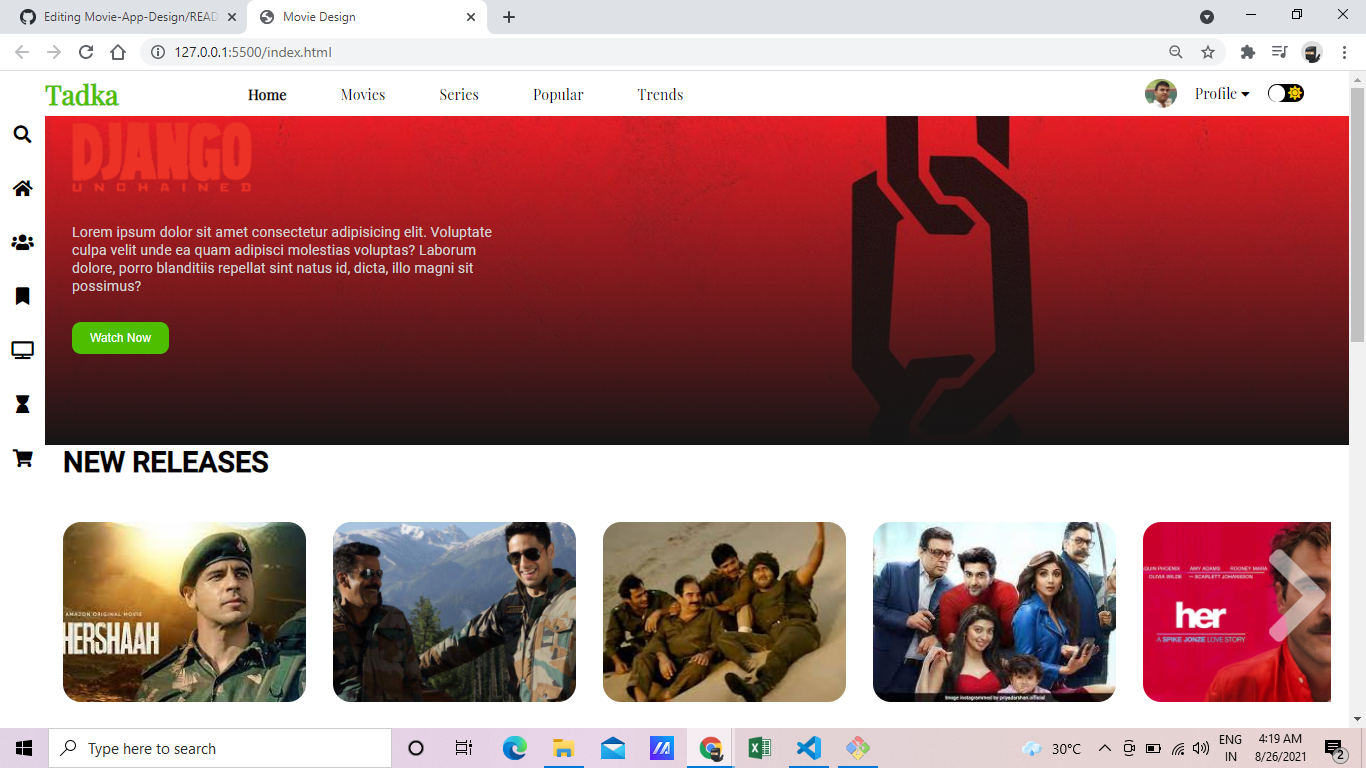Click the Watch Now button
Image resolution: width=1366 pixels, height=768 pixels.
point(120,338)
